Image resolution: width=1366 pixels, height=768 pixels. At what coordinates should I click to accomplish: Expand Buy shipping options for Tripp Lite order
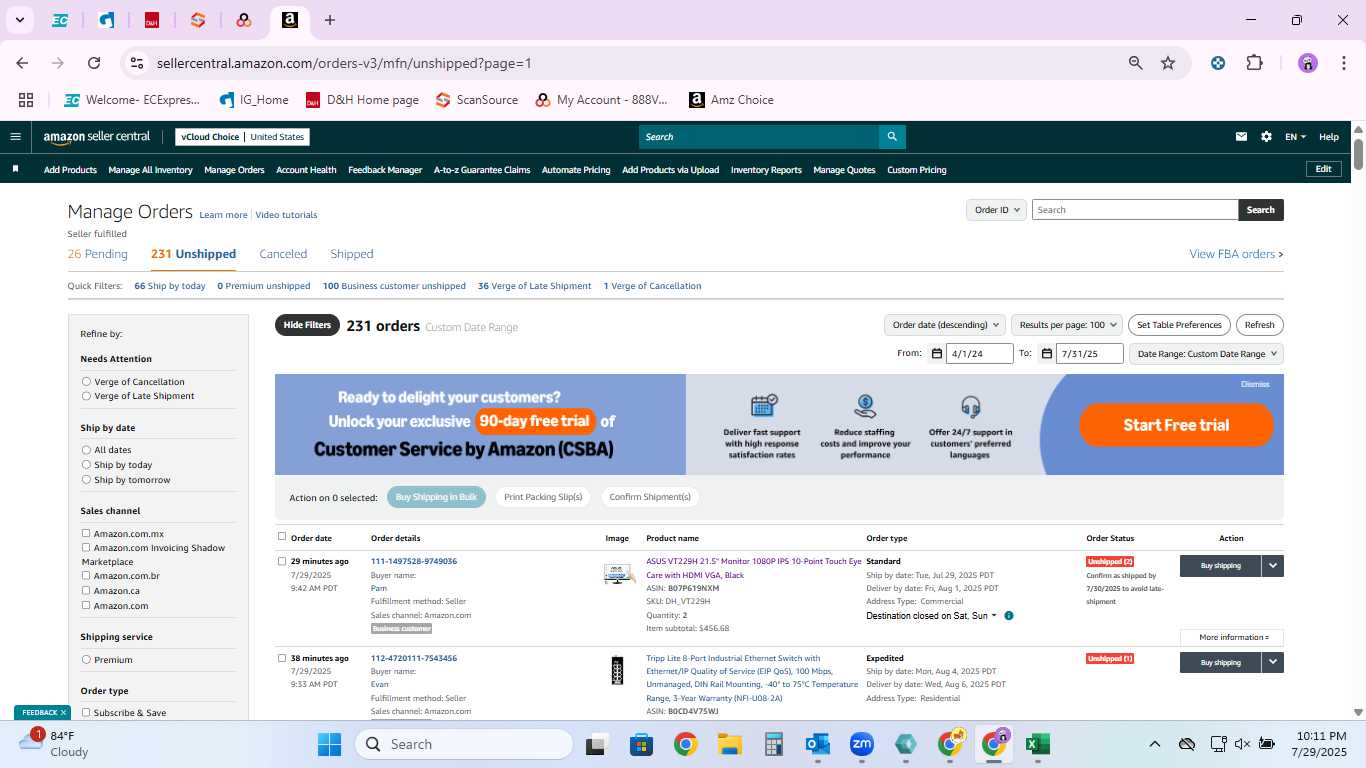coord(1273,662)
